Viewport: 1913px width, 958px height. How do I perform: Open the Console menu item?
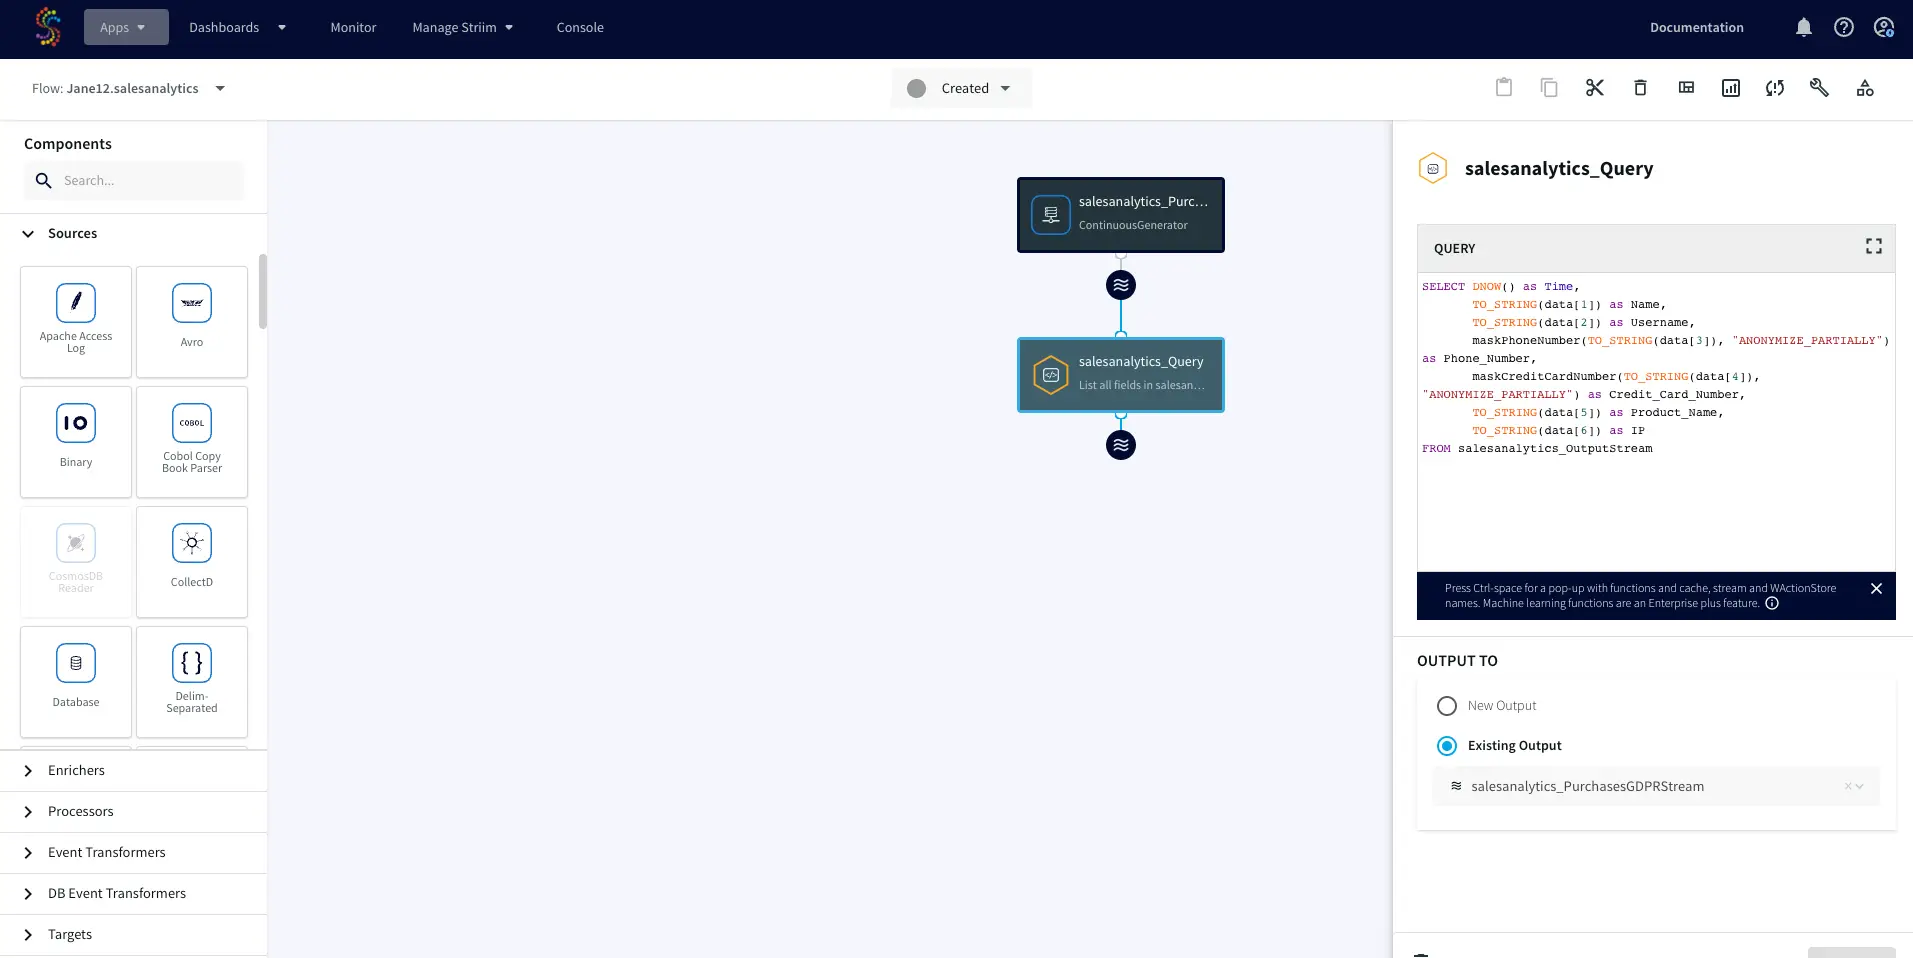580,28
